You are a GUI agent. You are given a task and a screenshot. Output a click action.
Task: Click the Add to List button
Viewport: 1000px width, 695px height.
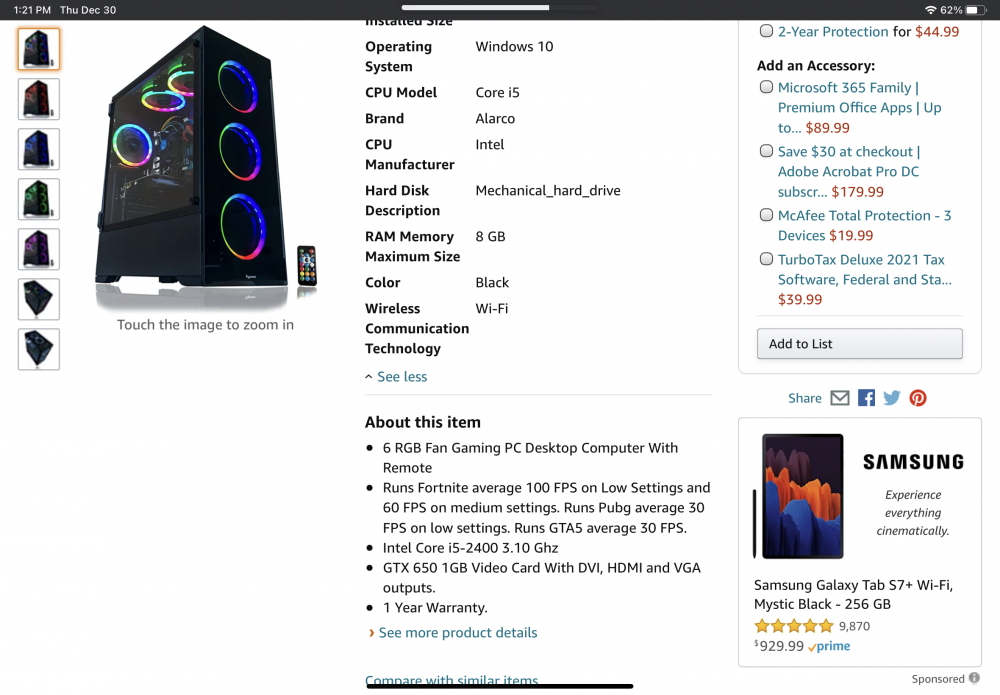click(x=859, y=343)
